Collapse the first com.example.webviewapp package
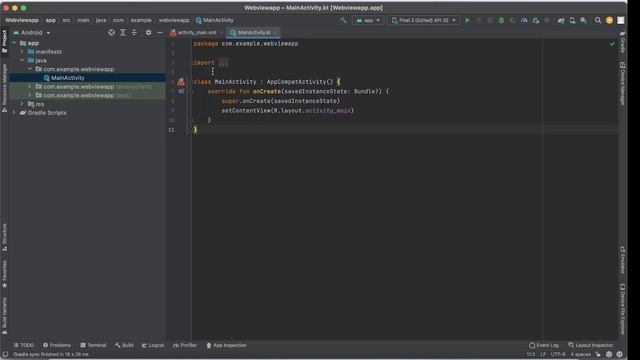This screenshot has width=640, height=360. [x=30, y=69]
